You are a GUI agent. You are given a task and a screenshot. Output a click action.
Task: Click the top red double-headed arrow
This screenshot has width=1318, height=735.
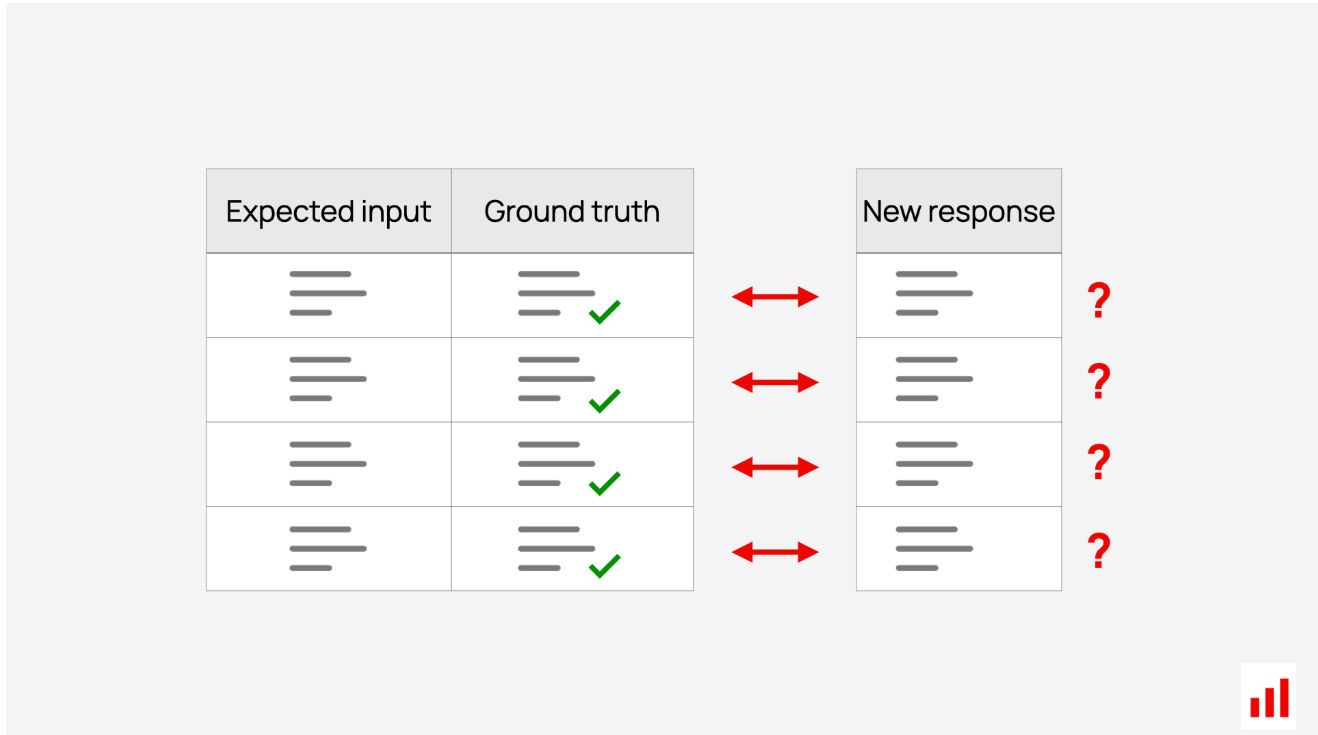775,296
